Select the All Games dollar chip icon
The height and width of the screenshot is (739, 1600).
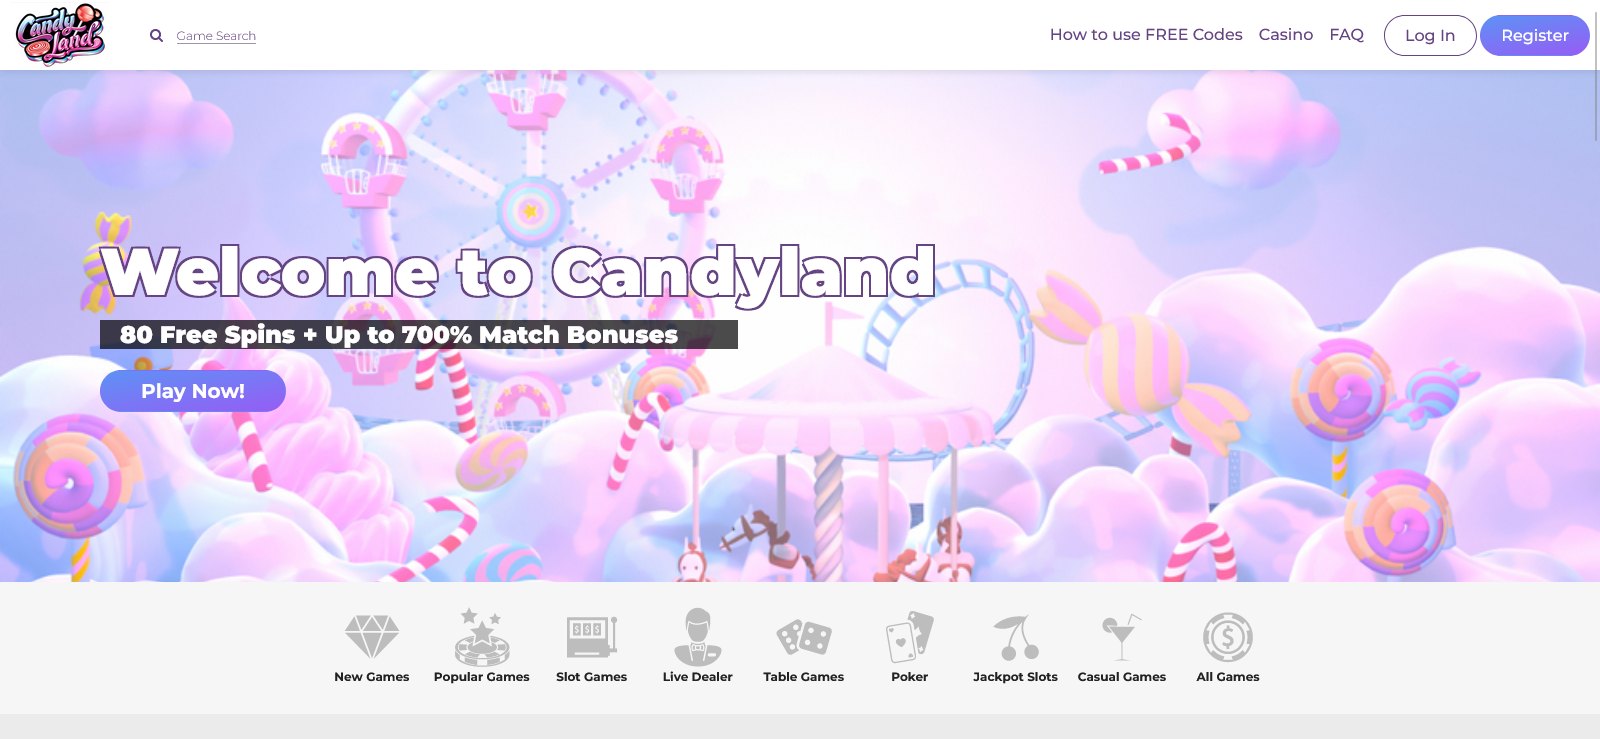point(1228,637)
